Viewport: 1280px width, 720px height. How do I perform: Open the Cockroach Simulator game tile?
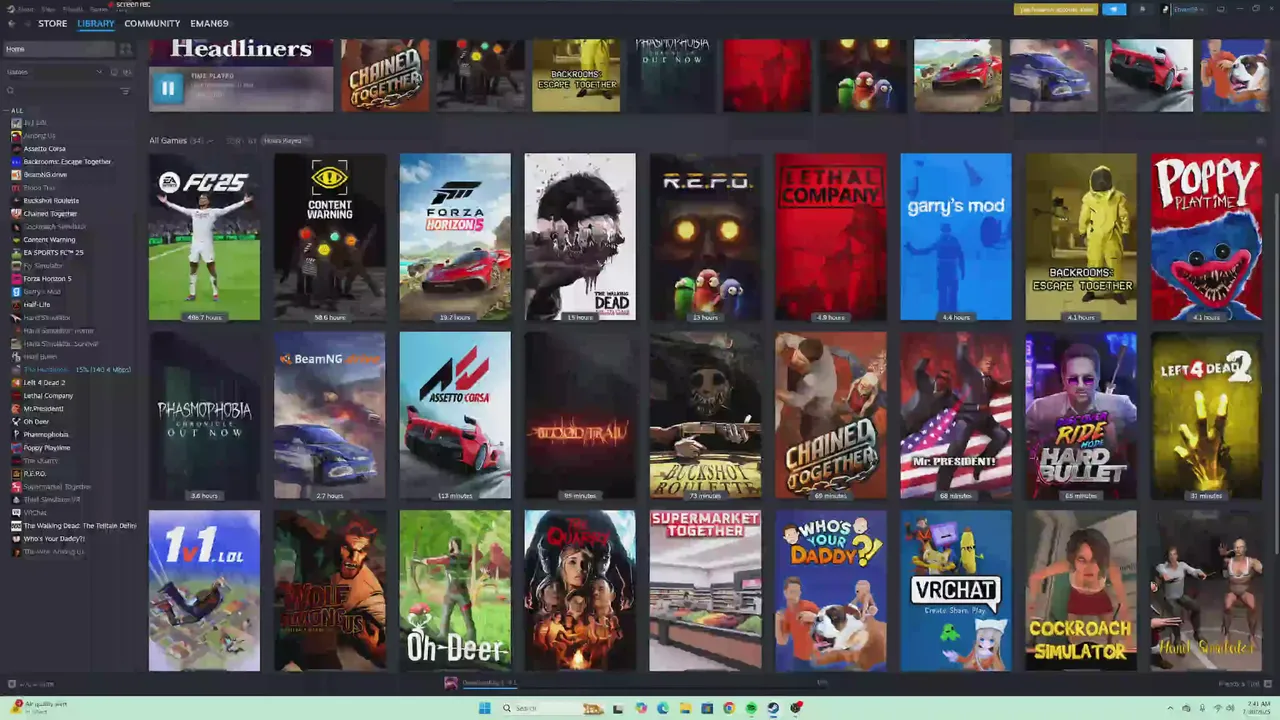[x=1081, y=591]
